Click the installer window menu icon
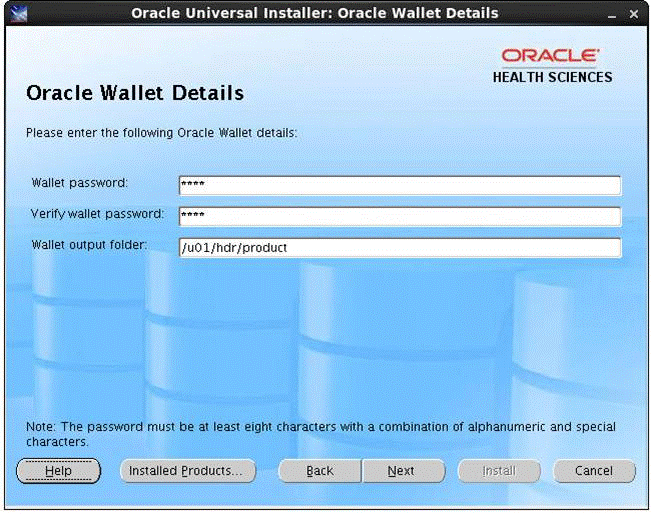This screenshot has height=514, width=651. point(18,14)
